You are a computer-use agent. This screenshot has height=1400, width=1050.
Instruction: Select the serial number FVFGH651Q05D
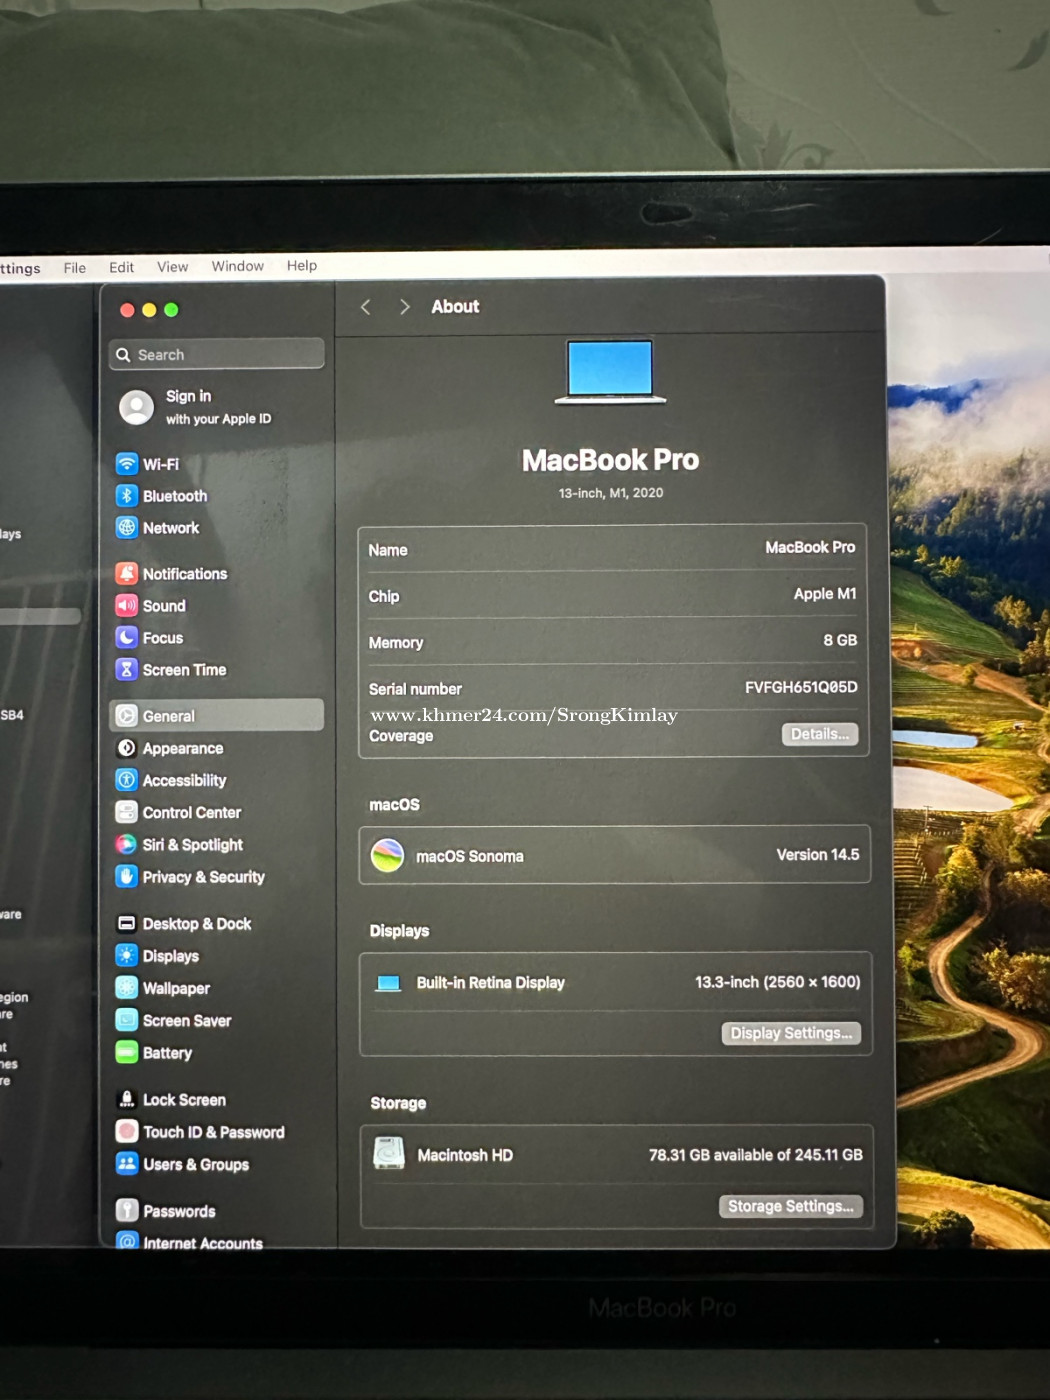[x=801, y=687]
